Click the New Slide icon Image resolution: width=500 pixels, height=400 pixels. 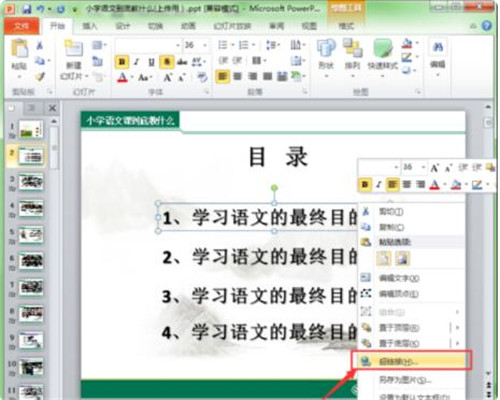74,48
